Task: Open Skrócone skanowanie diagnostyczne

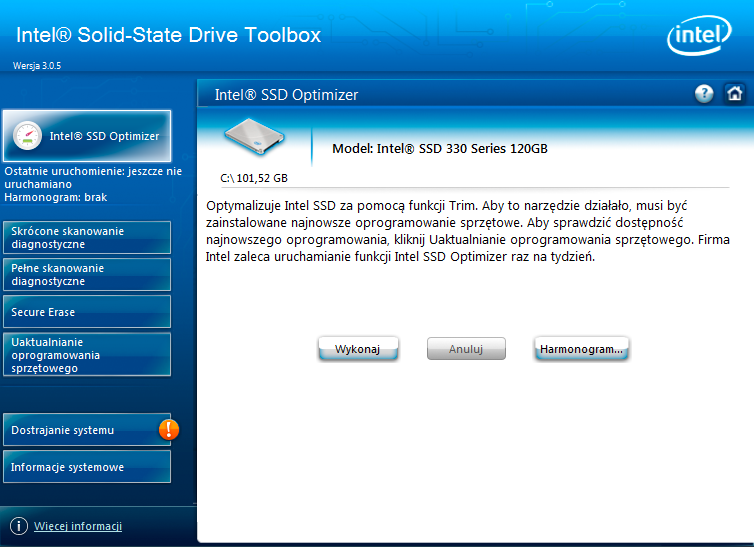Action: (x=87, y=237)
